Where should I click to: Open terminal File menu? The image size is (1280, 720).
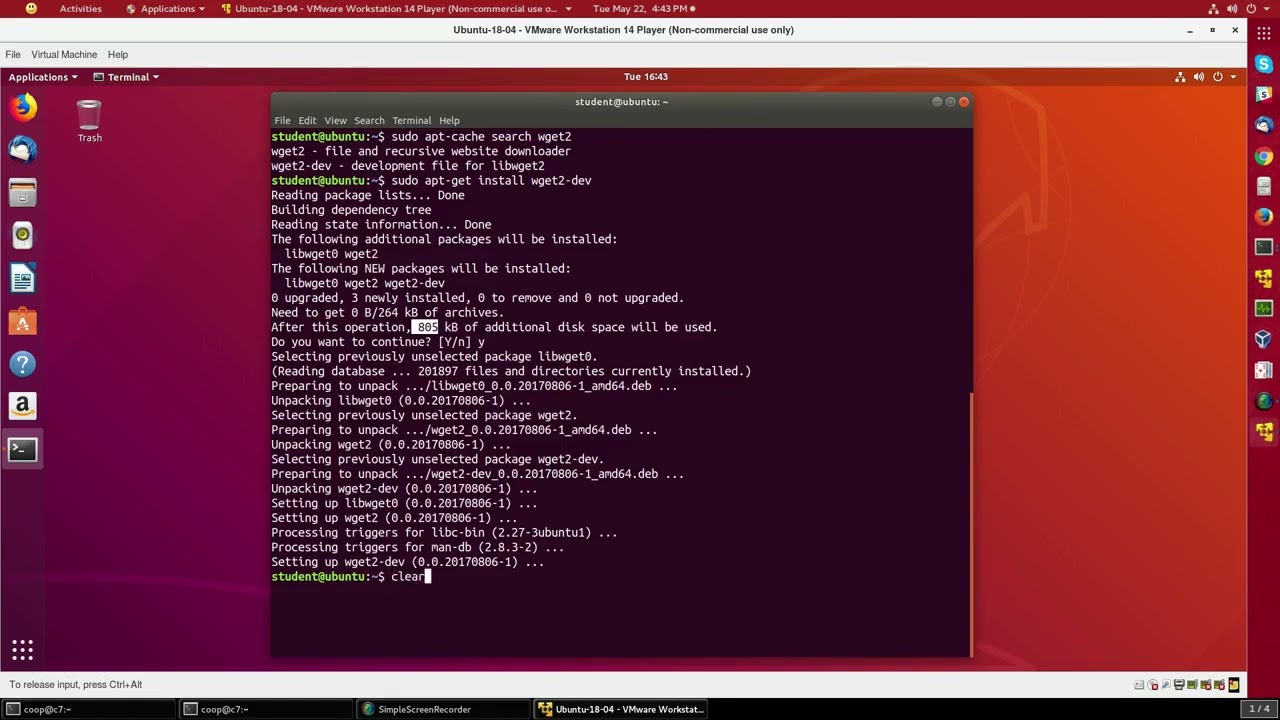282,121
